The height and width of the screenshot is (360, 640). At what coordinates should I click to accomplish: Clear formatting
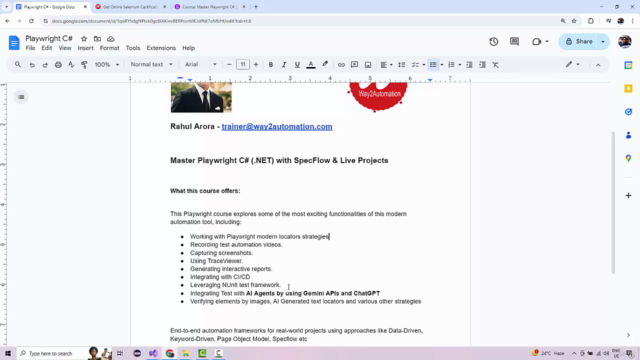tap(496, 64)
